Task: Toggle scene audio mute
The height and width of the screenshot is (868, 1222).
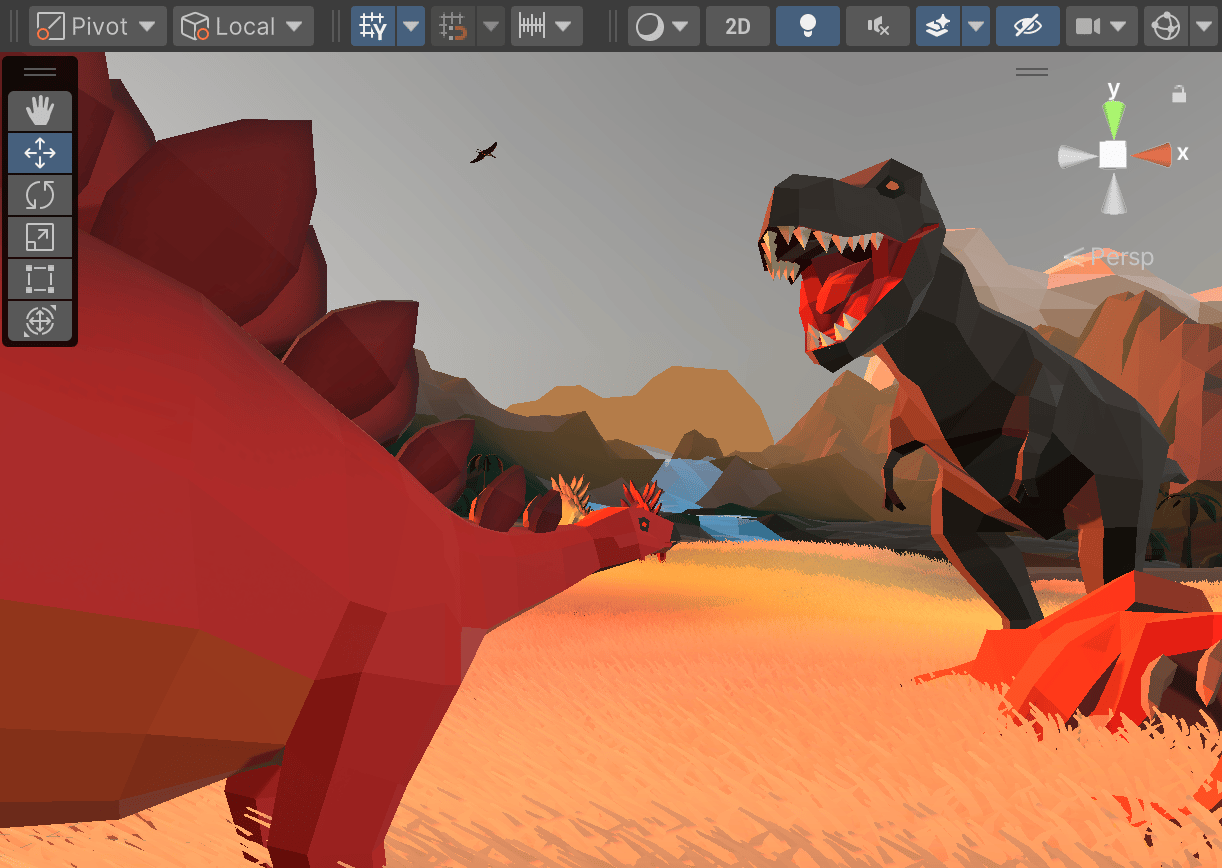Action: (878, 26)
